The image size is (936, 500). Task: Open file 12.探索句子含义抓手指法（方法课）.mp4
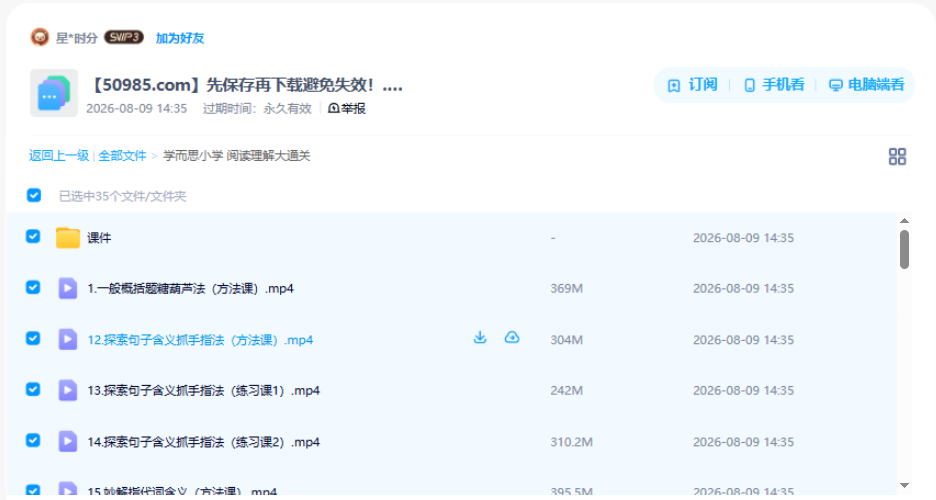tap(200, 340)
